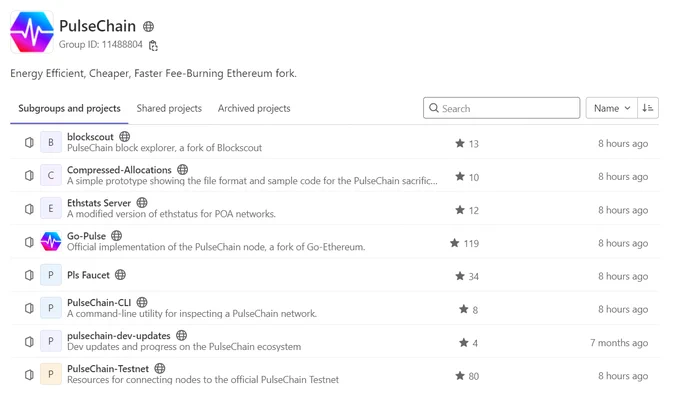Click the star icon for pulsechain-dev-updates
Image resolution: width=680 pixels, height=396 pixels.
(464, 343)
